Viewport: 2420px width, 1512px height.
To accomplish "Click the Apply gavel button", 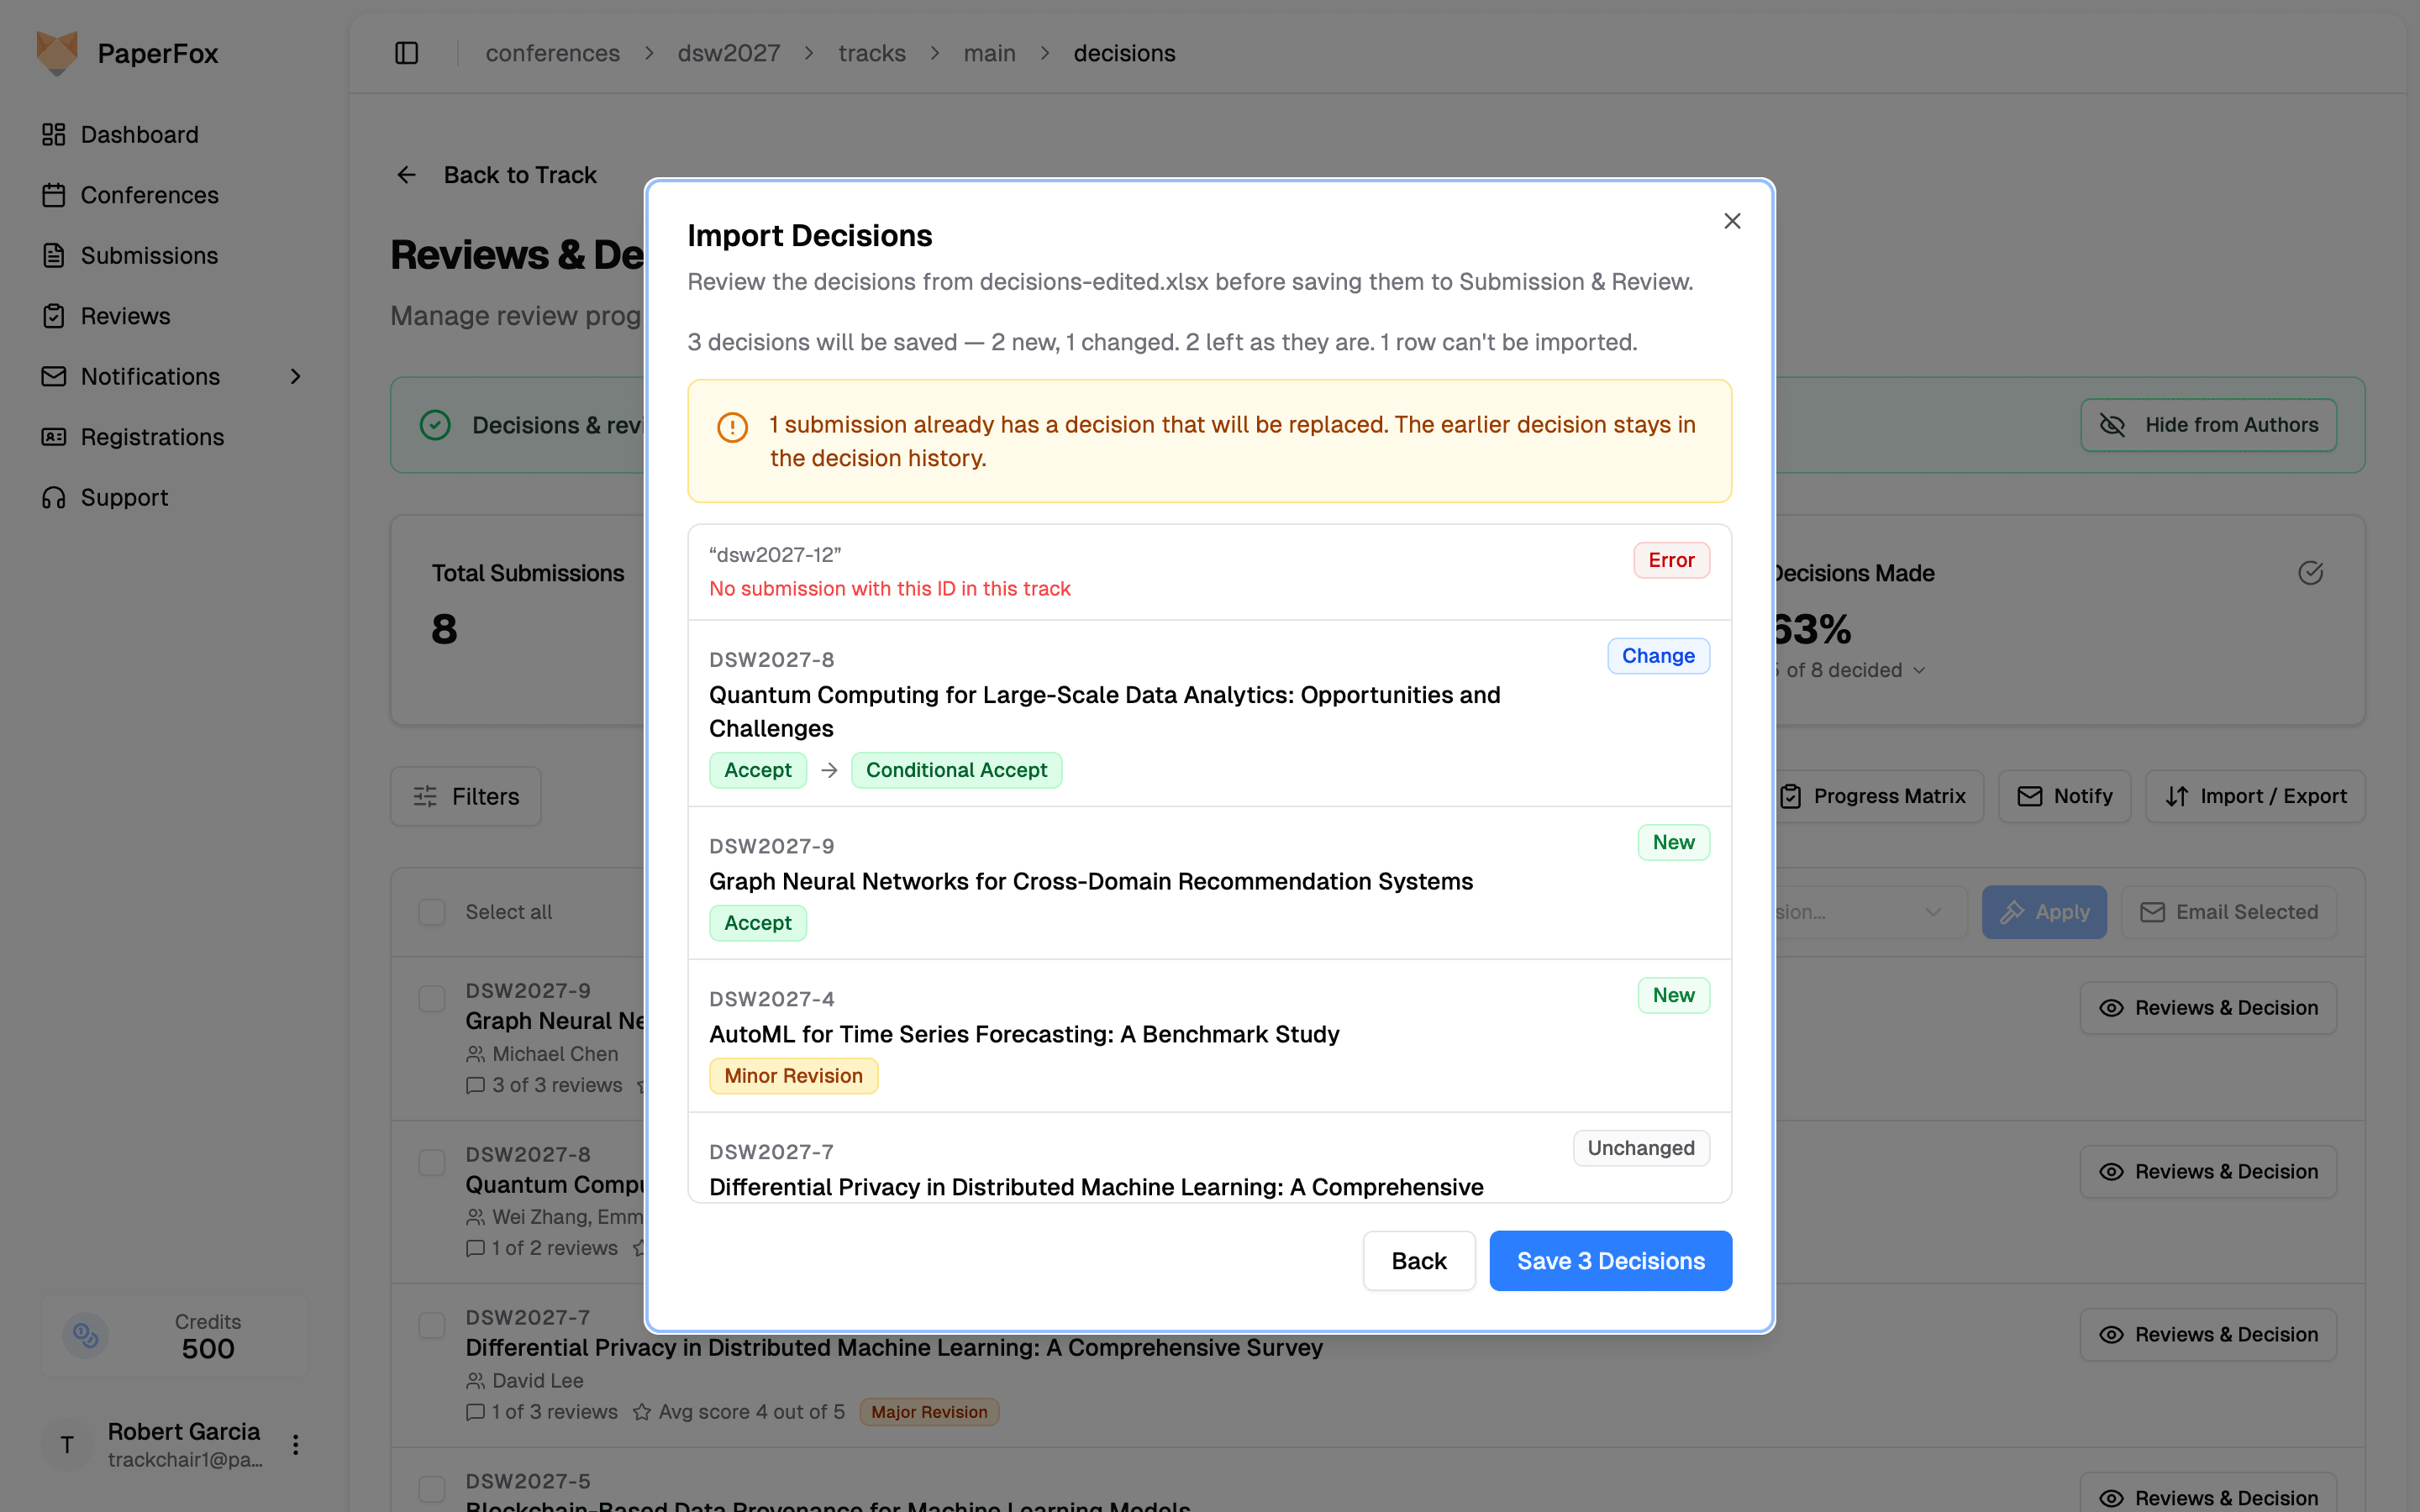I will 2044,912.
